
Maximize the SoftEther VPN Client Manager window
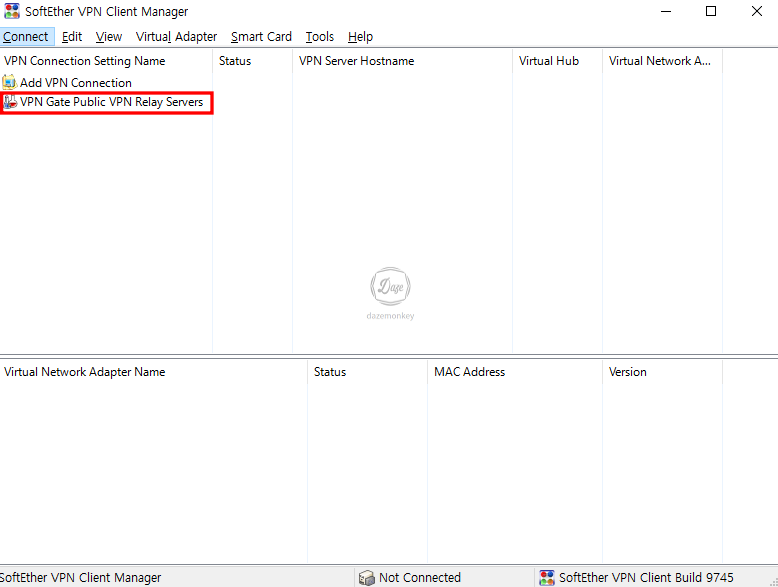pos(711,11)
